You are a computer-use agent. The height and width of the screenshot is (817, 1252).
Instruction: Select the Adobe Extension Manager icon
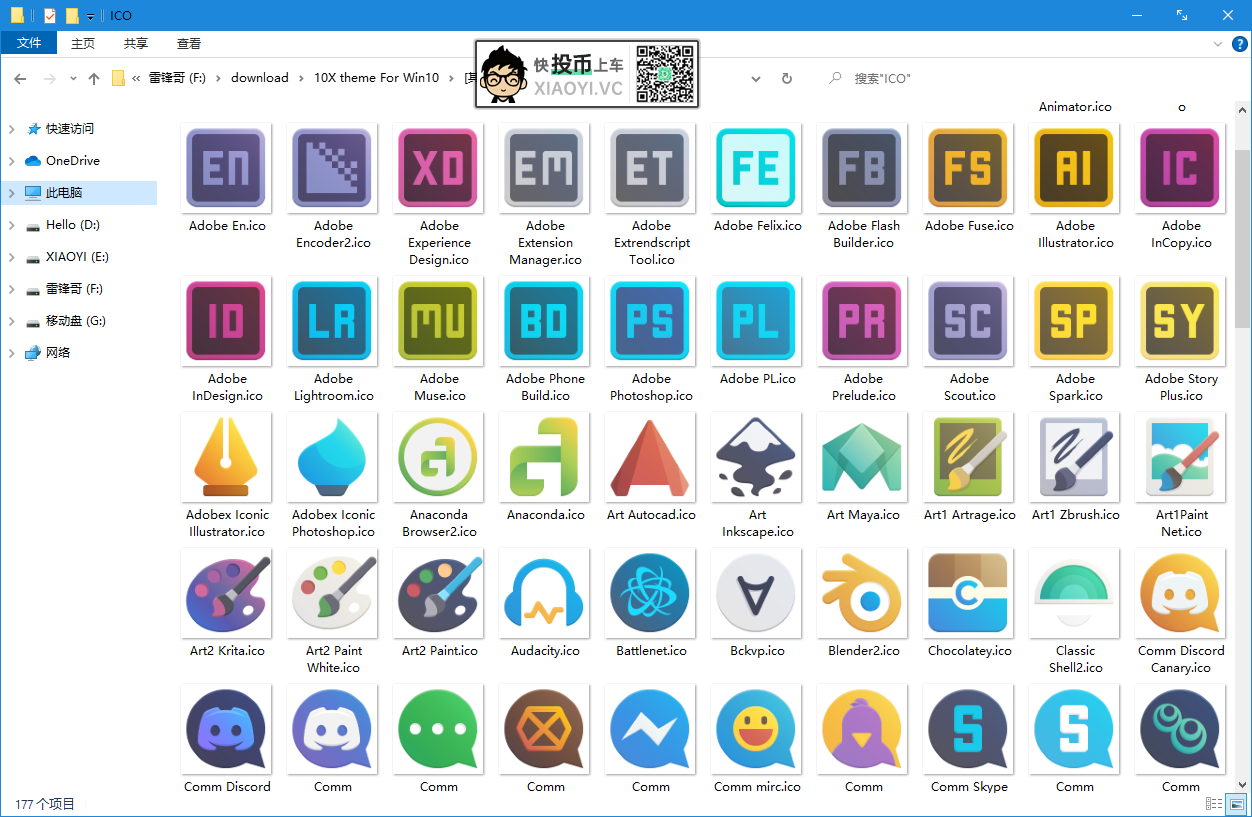point(545,168)
